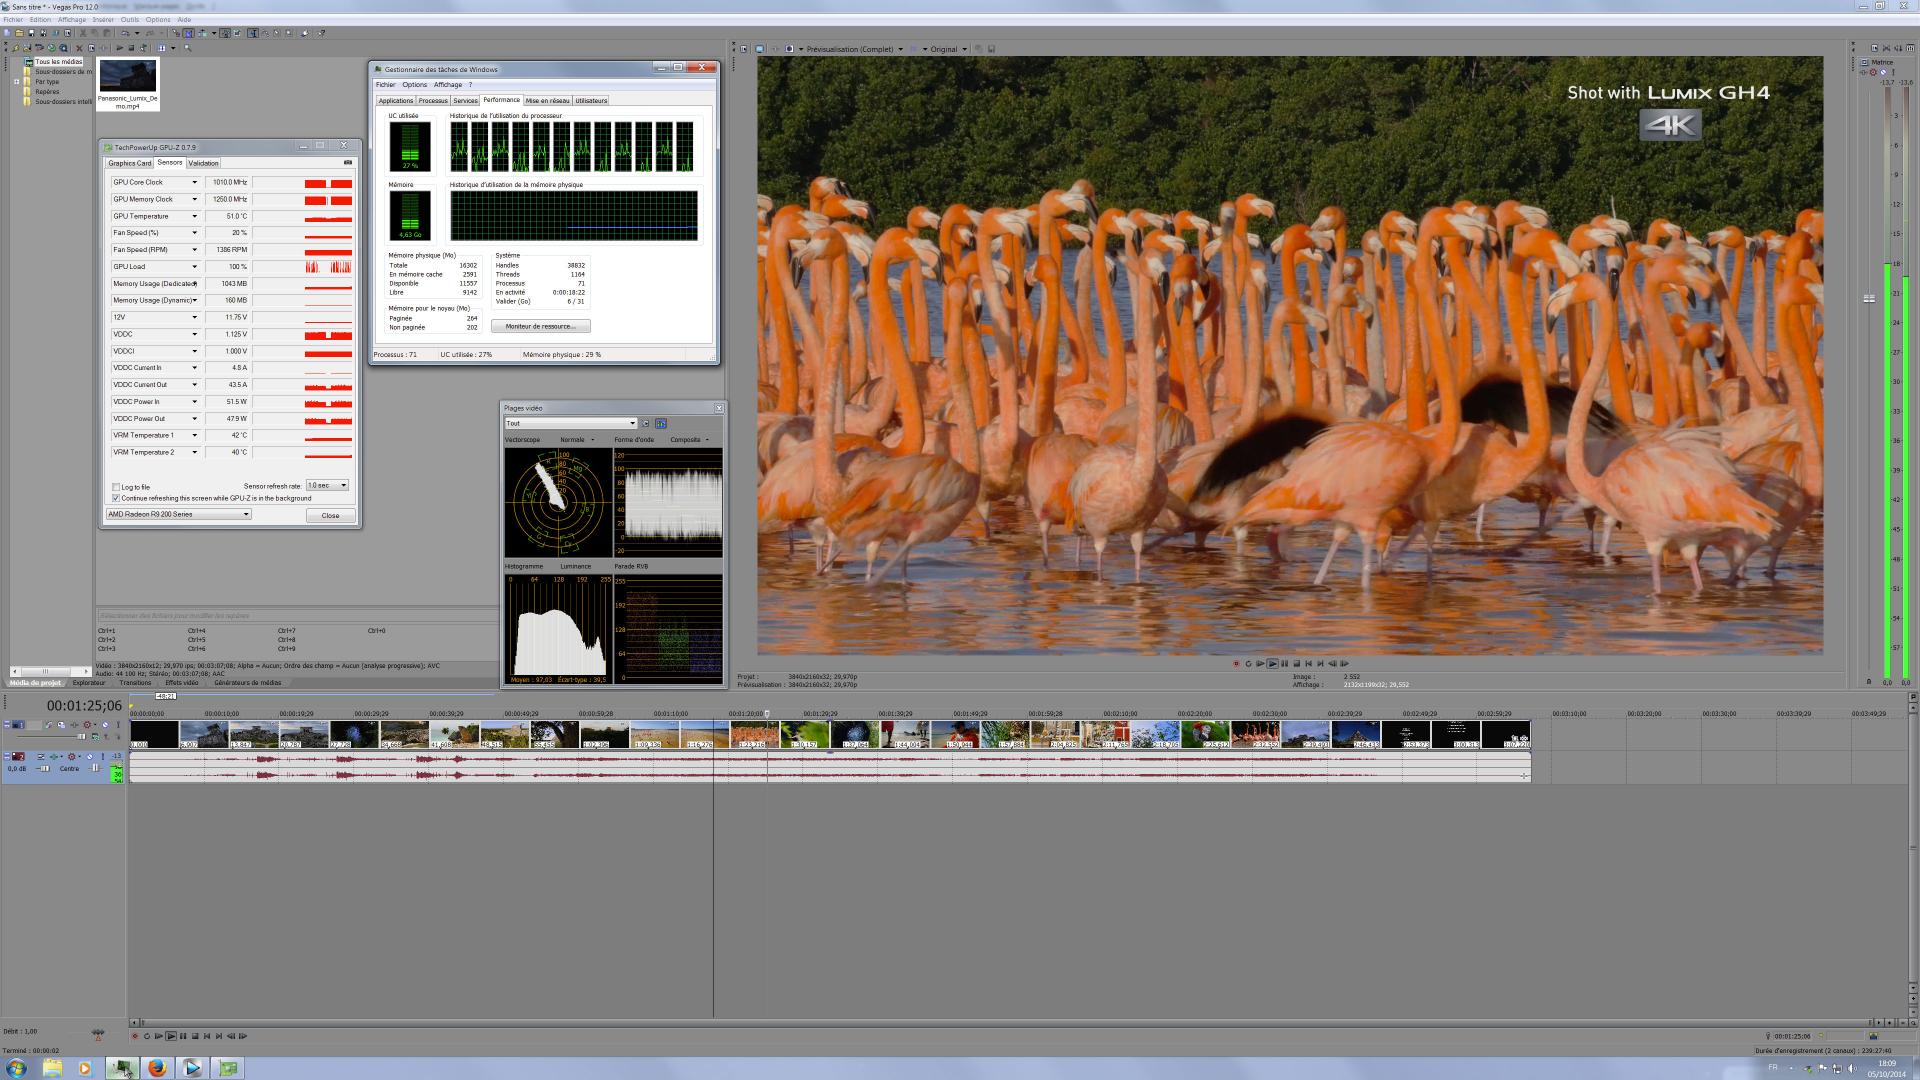Image resolution: width=1920 pixels, height=1080 pixels.
Task: Click the Open project folder icon
Action: pos(19,33)
